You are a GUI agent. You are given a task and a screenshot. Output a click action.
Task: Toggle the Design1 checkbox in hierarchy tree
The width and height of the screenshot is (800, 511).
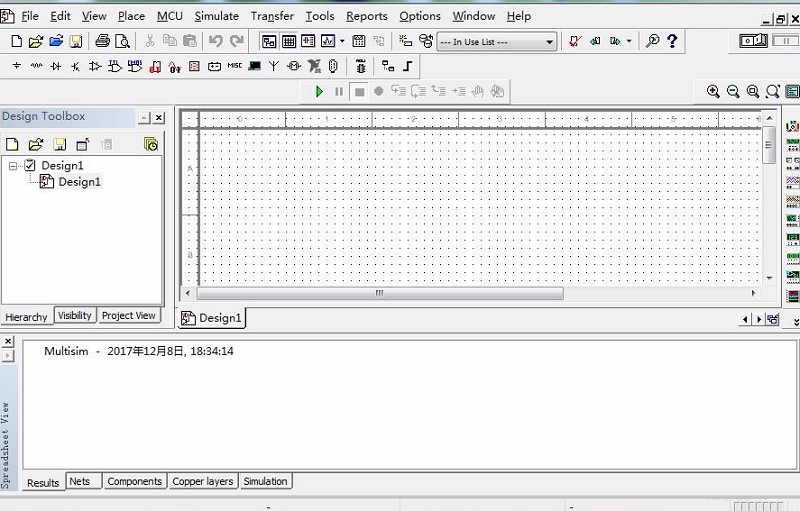[x=30, y=165]
